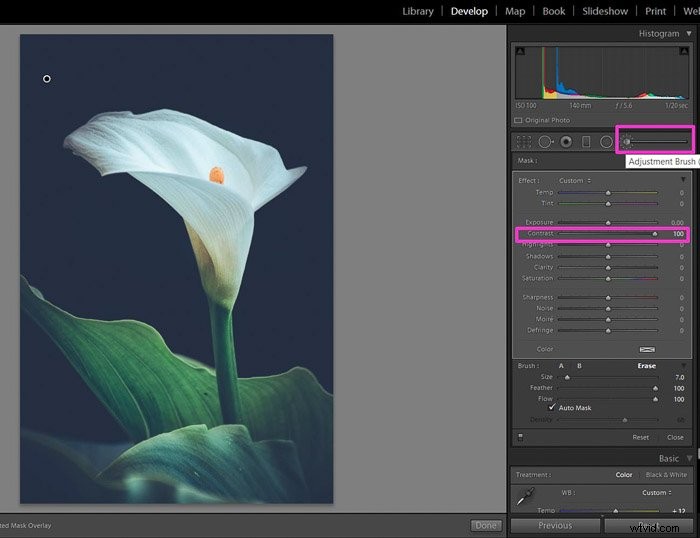Select the Graduated Filter tool
Image resolution: width=700 pixels, height=538 pixels.
tap(586, 142)
